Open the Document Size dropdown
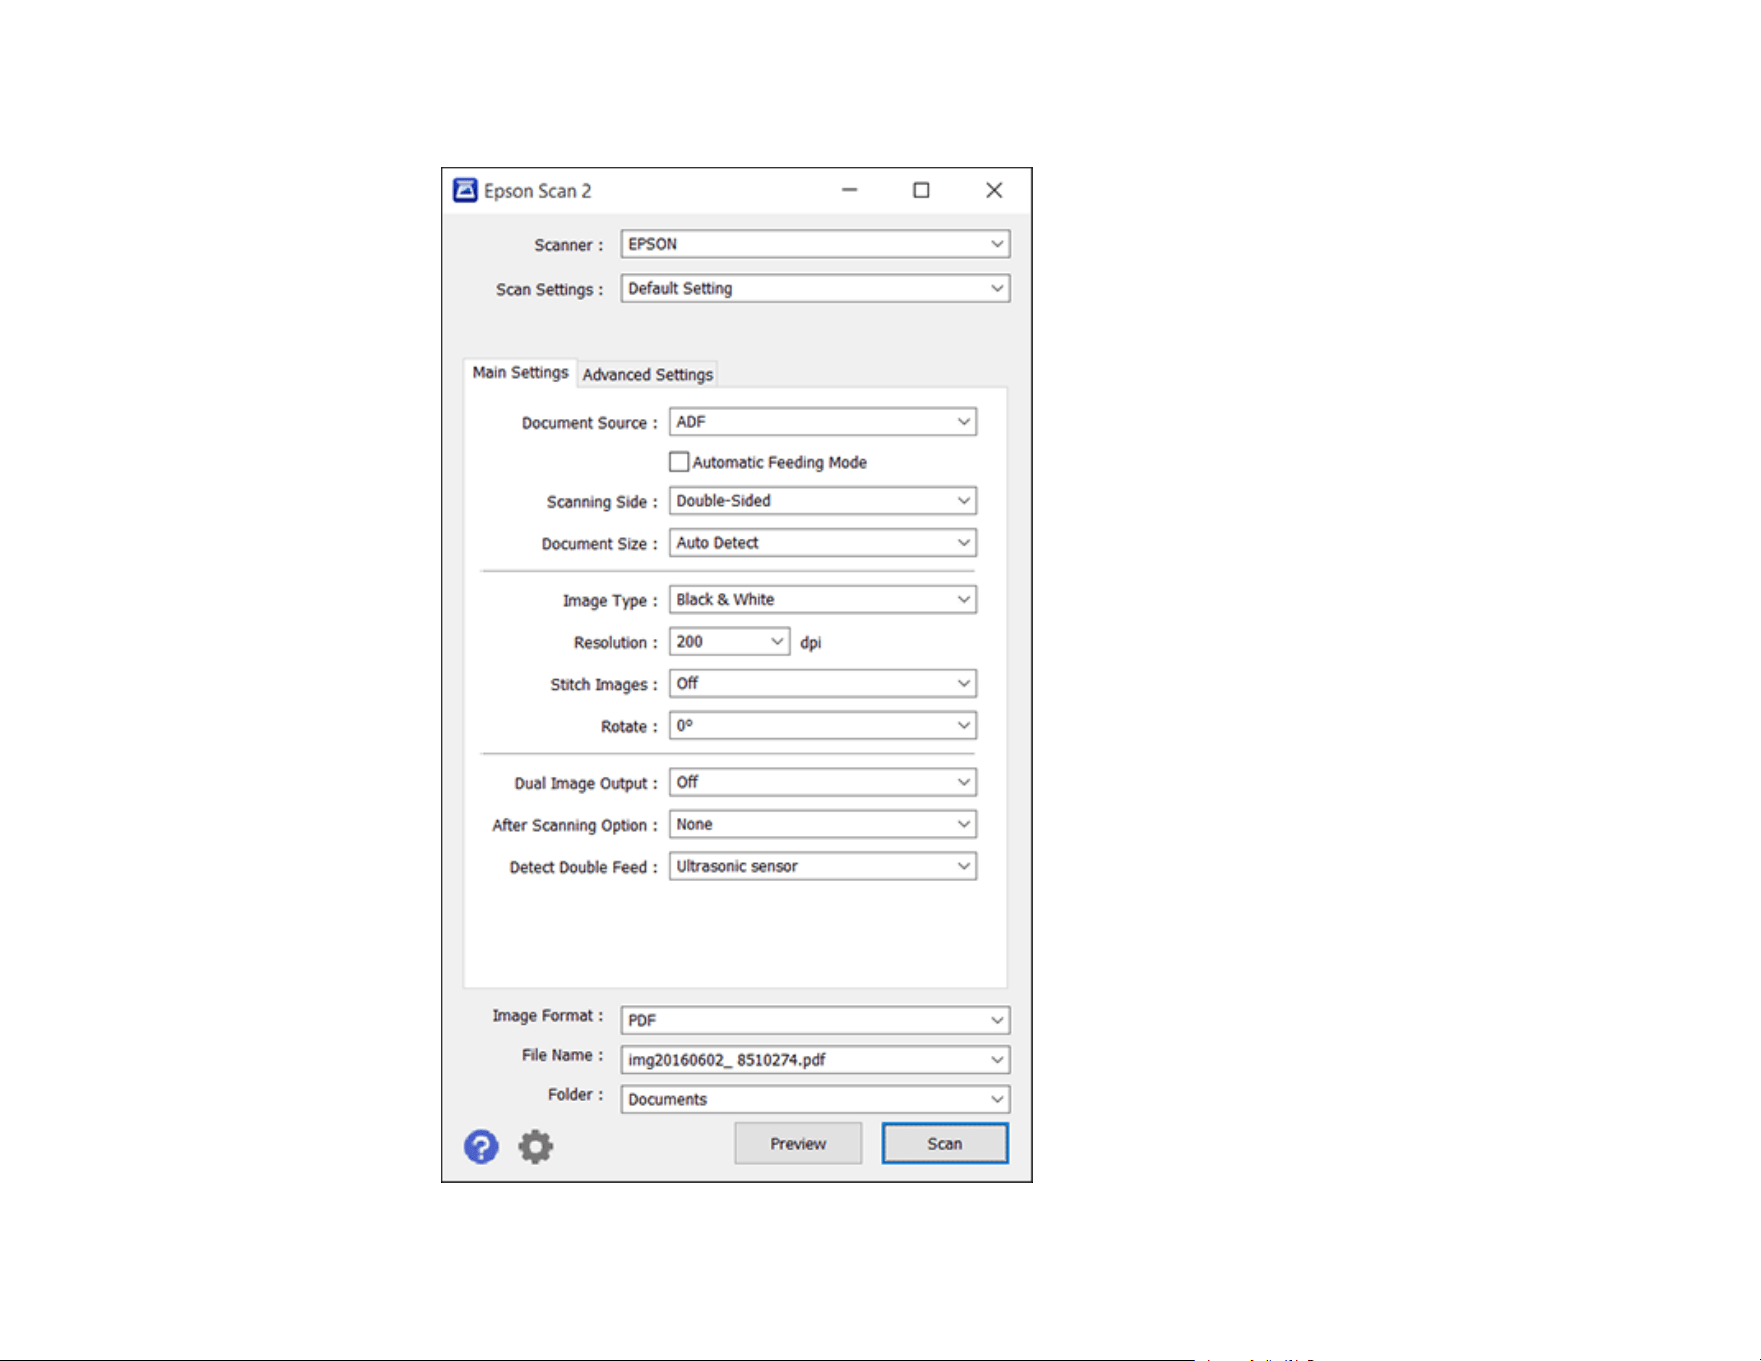The width and height of the screenshot is (1761, 1361). click(x=822, y=543)
